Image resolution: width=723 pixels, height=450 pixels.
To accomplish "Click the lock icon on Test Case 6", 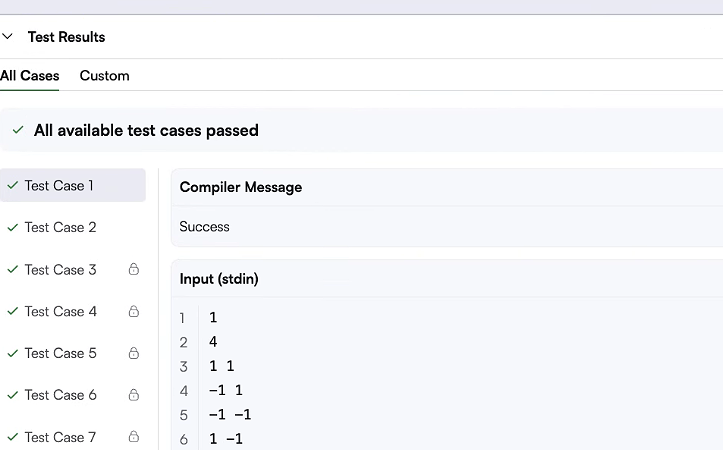I will (x=134, y=395).
